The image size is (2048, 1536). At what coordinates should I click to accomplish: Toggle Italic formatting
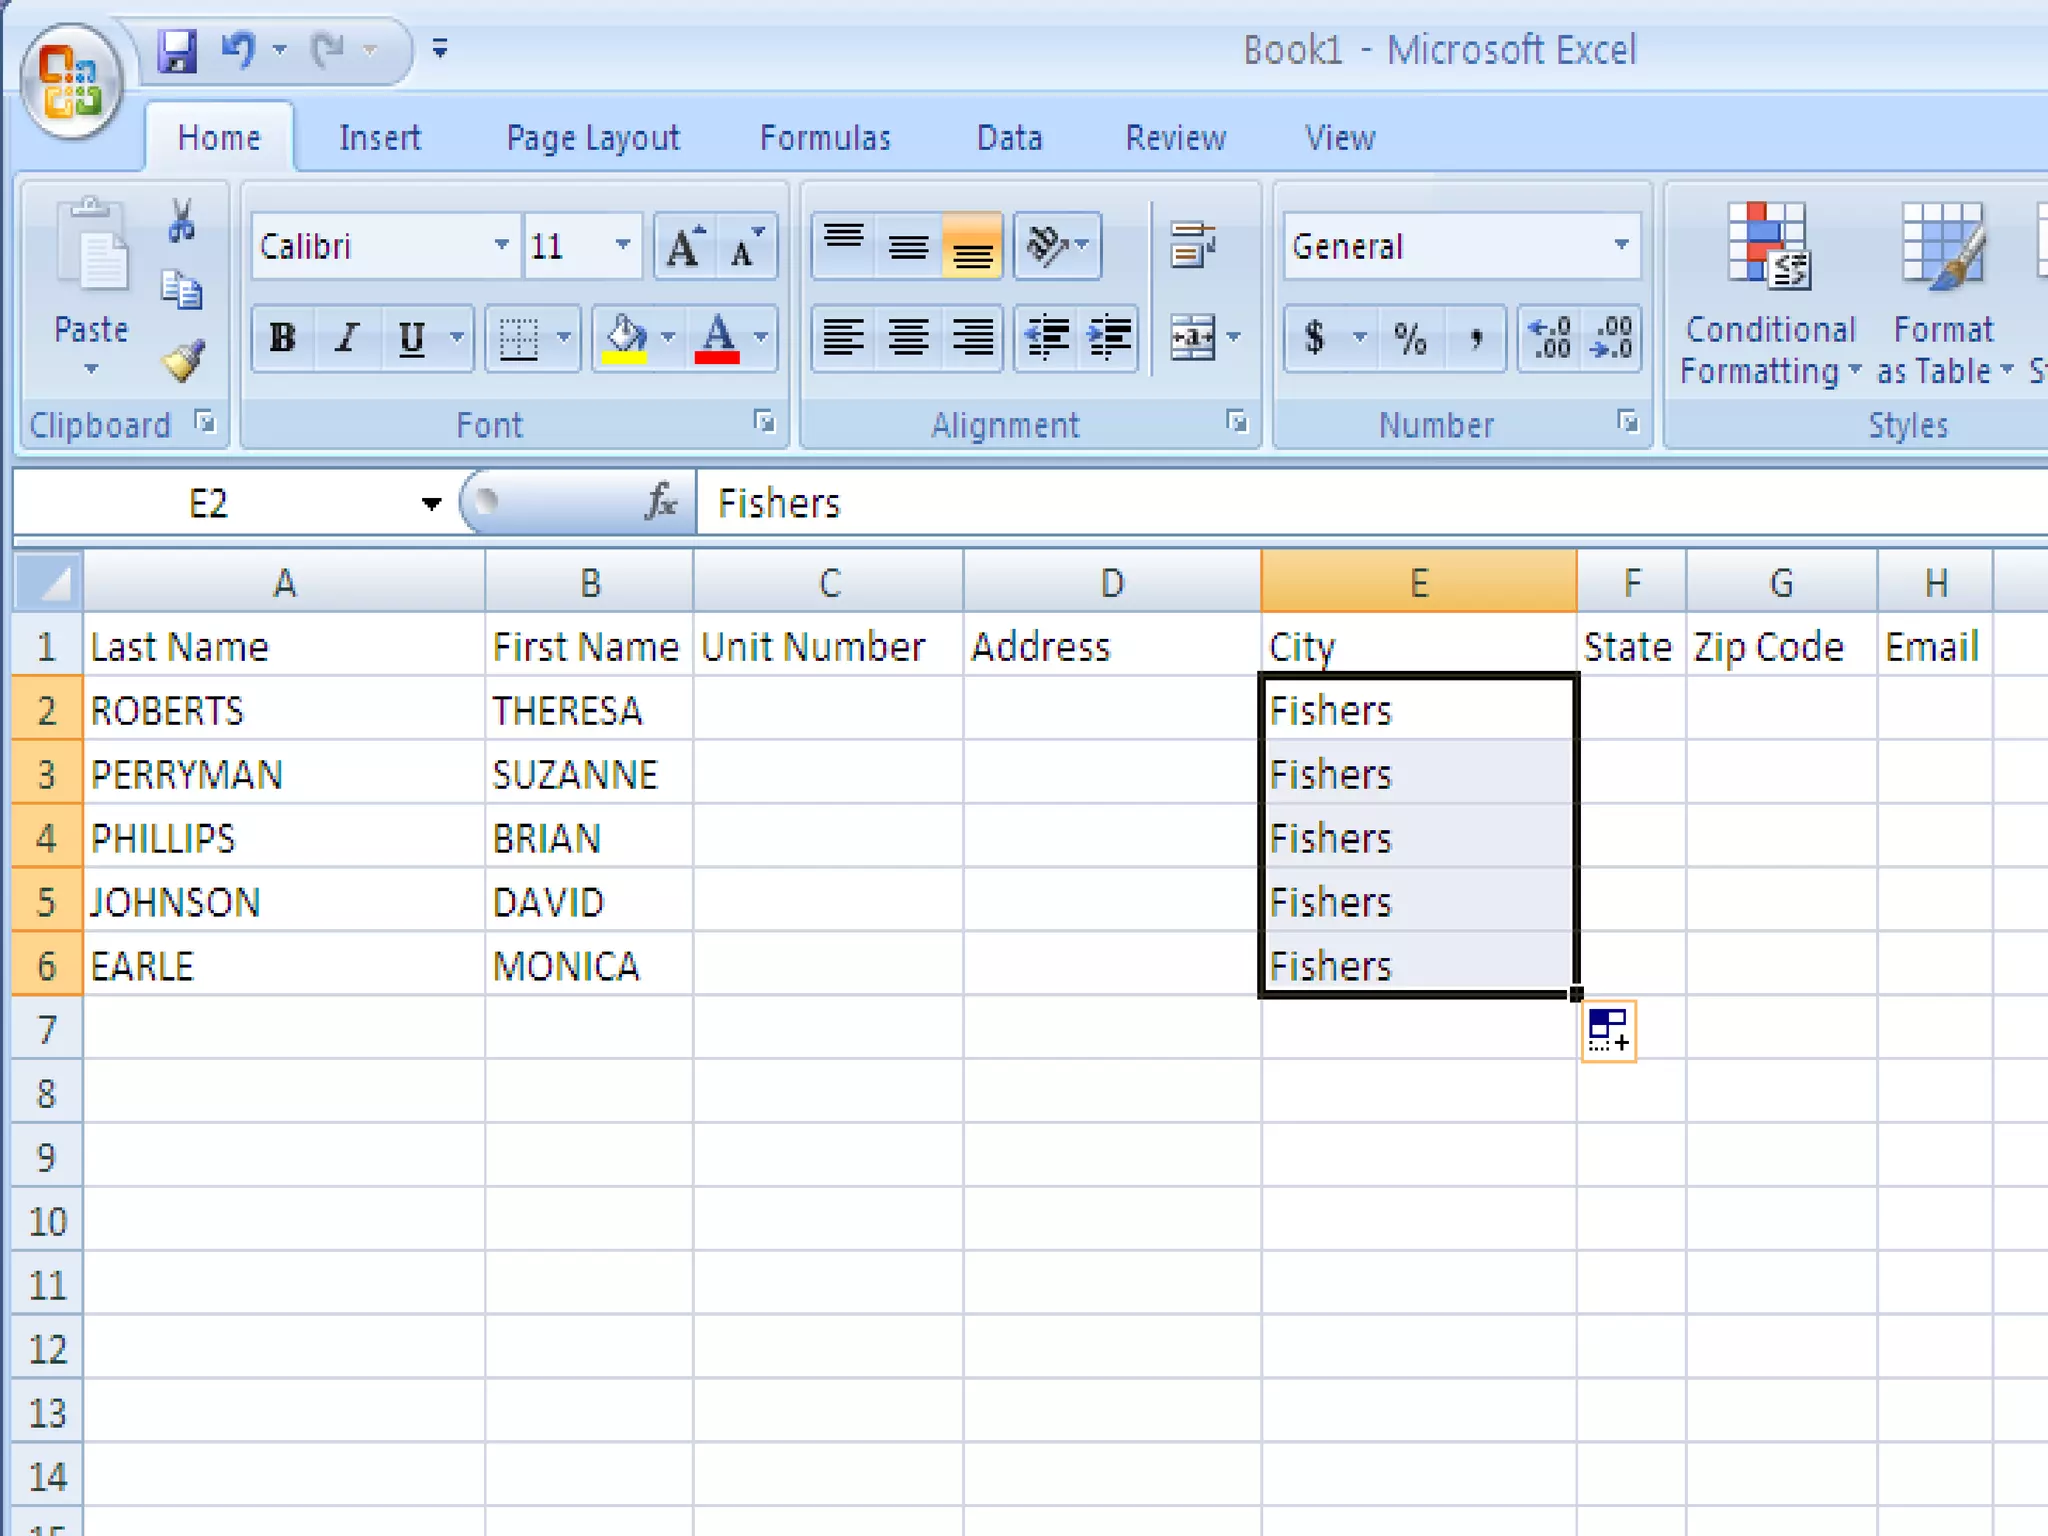(x=347, y=338)
